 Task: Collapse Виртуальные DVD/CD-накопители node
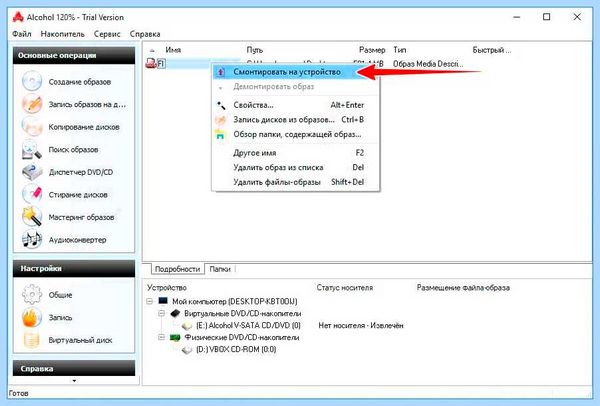pos(161,313)
